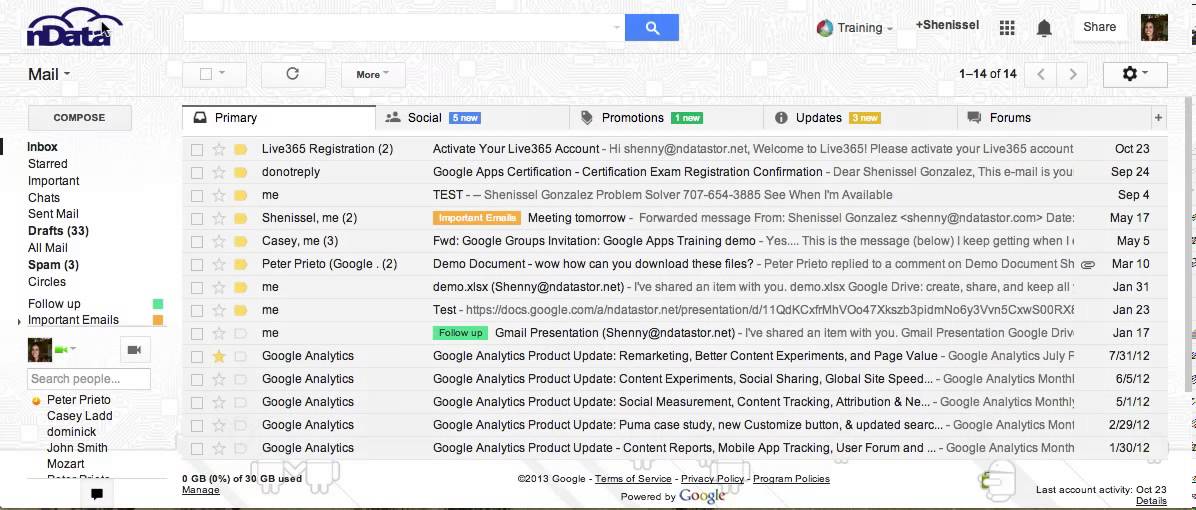The height and width of the screenshot is (510, 1196).
Task: Click the attachment paperclip on Demo Document
Action: tap(1088, 265)
